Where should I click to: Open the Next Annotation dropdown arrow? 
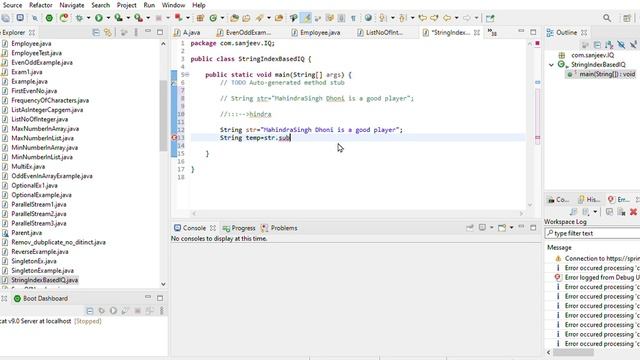pos(393,18)
